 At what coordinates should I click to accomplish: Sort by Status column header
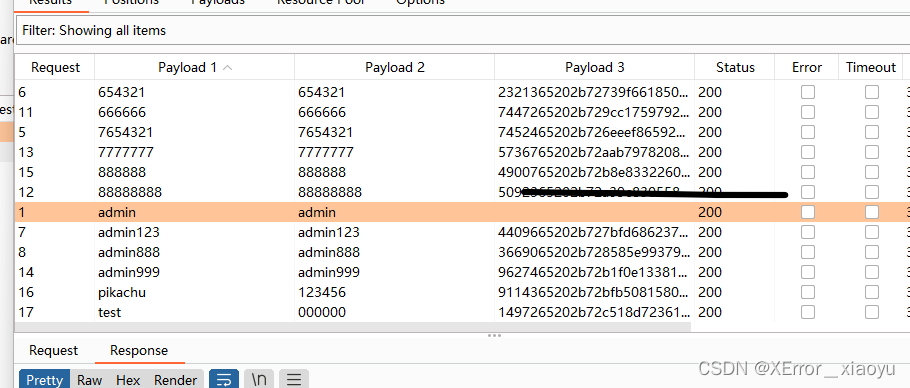pyautogui.click(x=735, y=67)
